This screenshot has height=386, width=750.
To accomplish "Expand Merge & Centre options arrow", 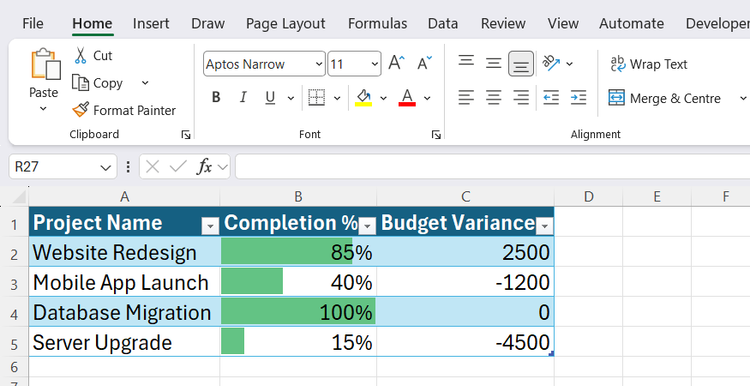I will [x=743, y=98].
